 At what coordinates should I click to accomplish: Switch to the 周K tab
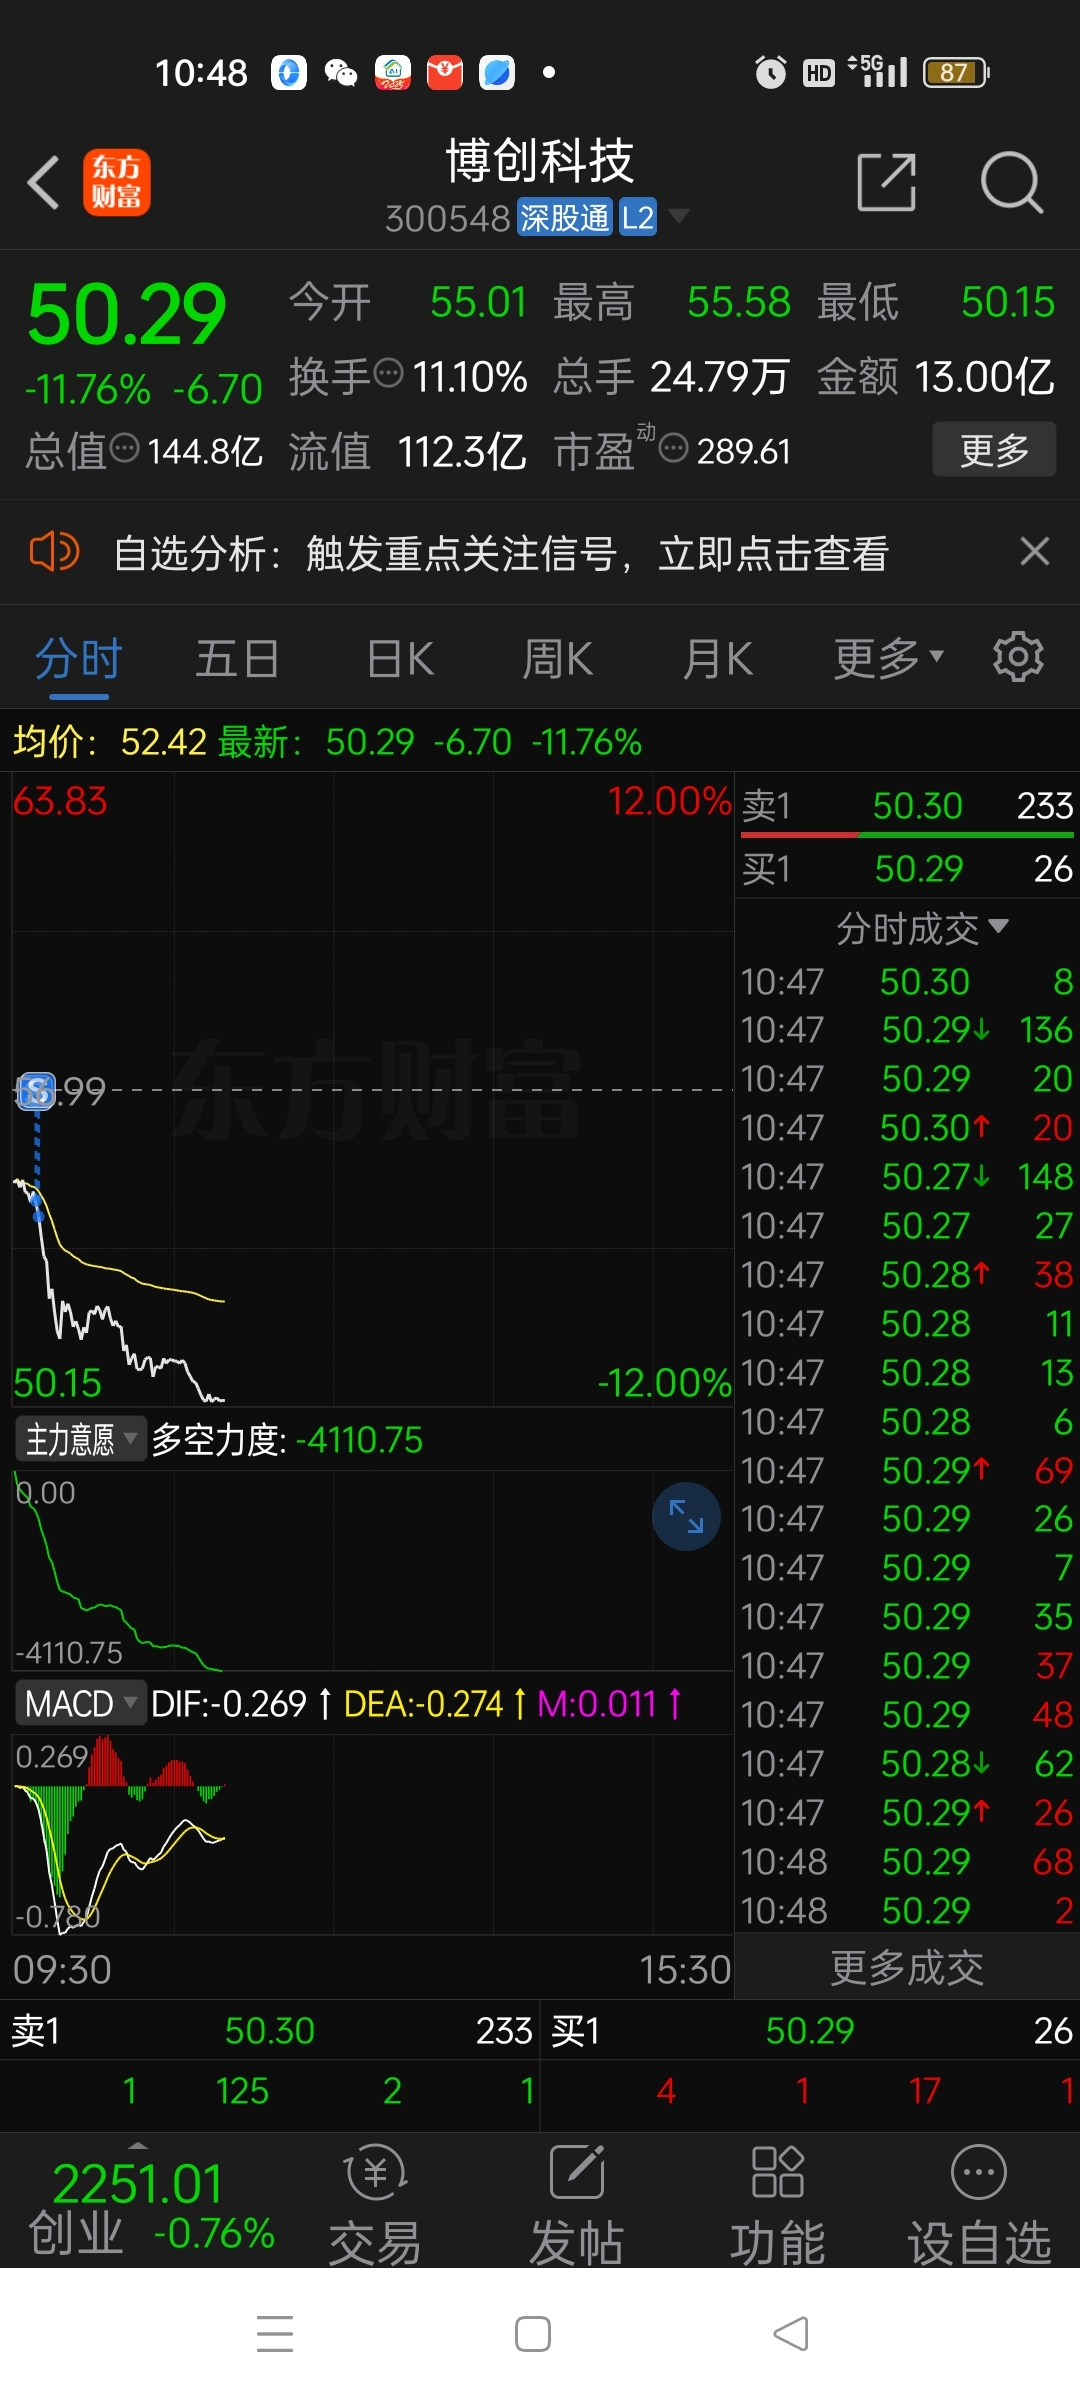pos(558,660)
